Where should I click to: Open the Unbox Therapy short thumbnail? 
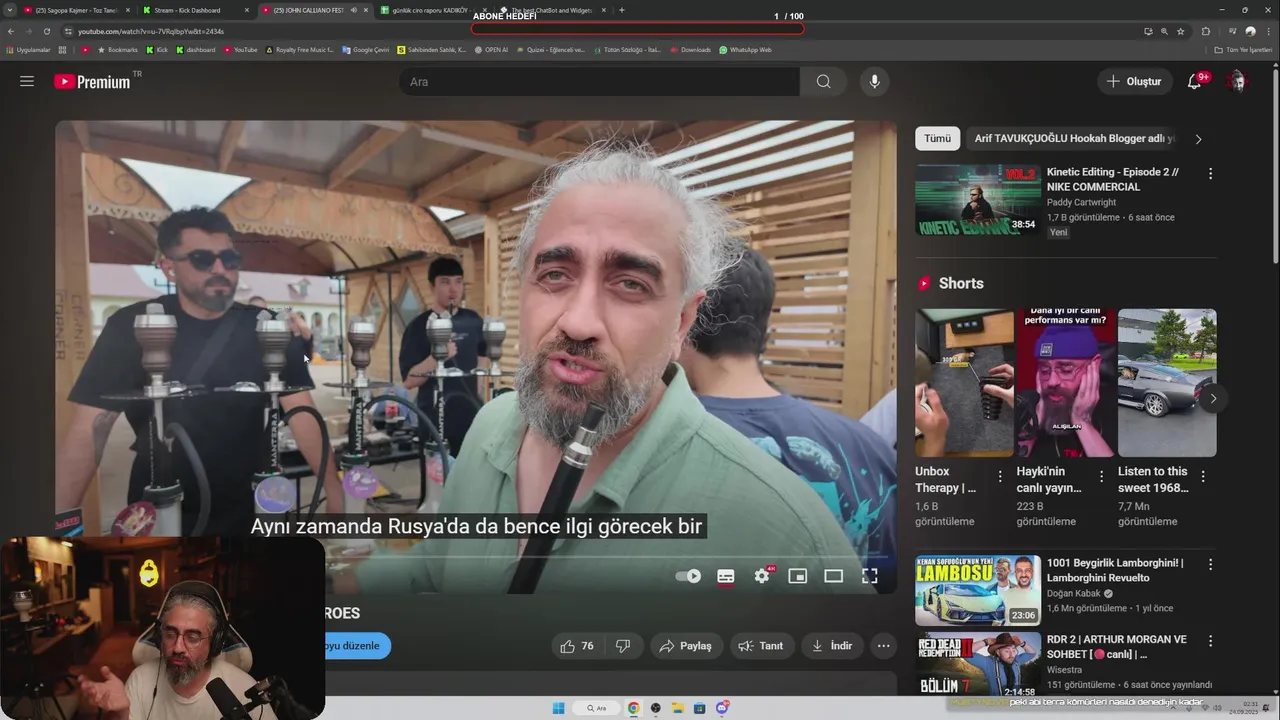(964, 383)
